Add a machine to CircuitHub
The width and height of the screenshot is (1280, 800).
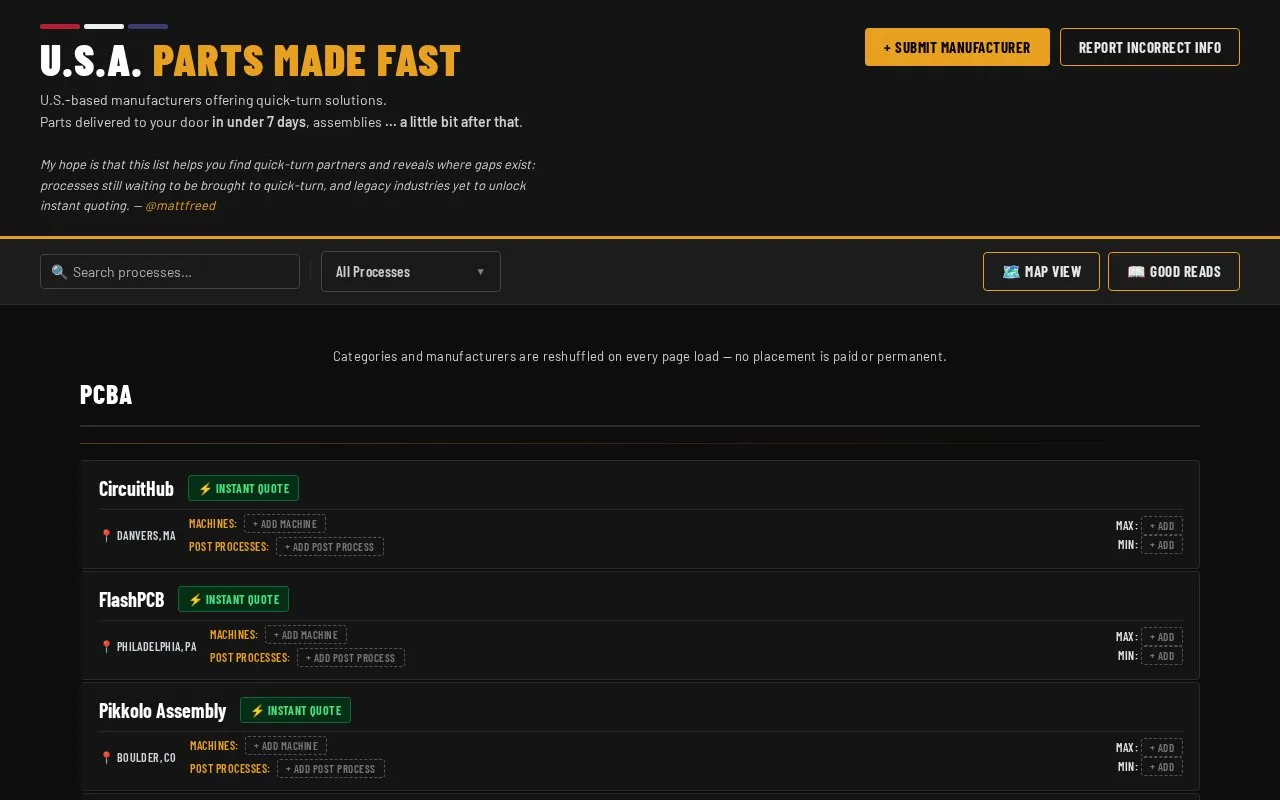(x=285, y=524)
